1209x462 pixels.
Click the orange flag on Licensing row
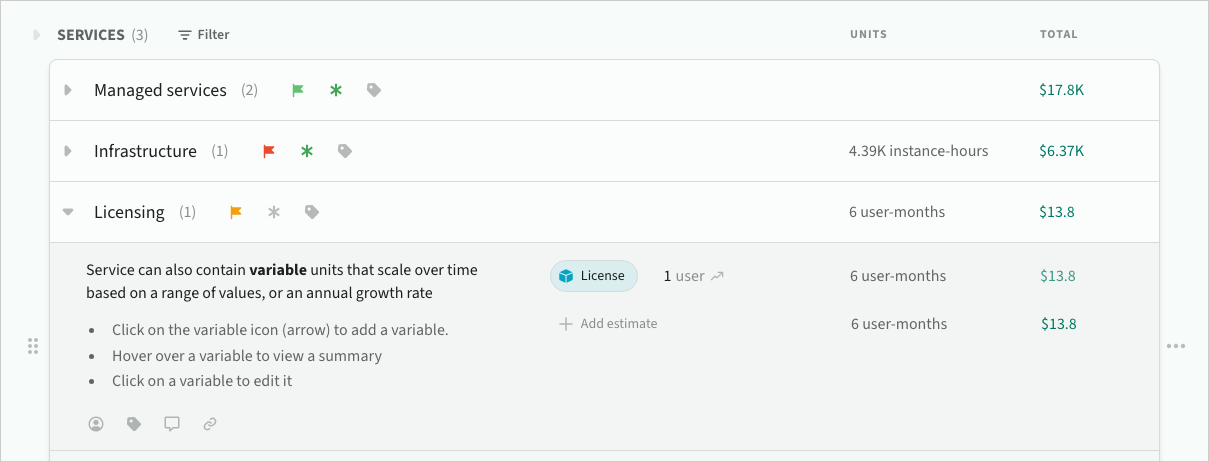point(236,212)
